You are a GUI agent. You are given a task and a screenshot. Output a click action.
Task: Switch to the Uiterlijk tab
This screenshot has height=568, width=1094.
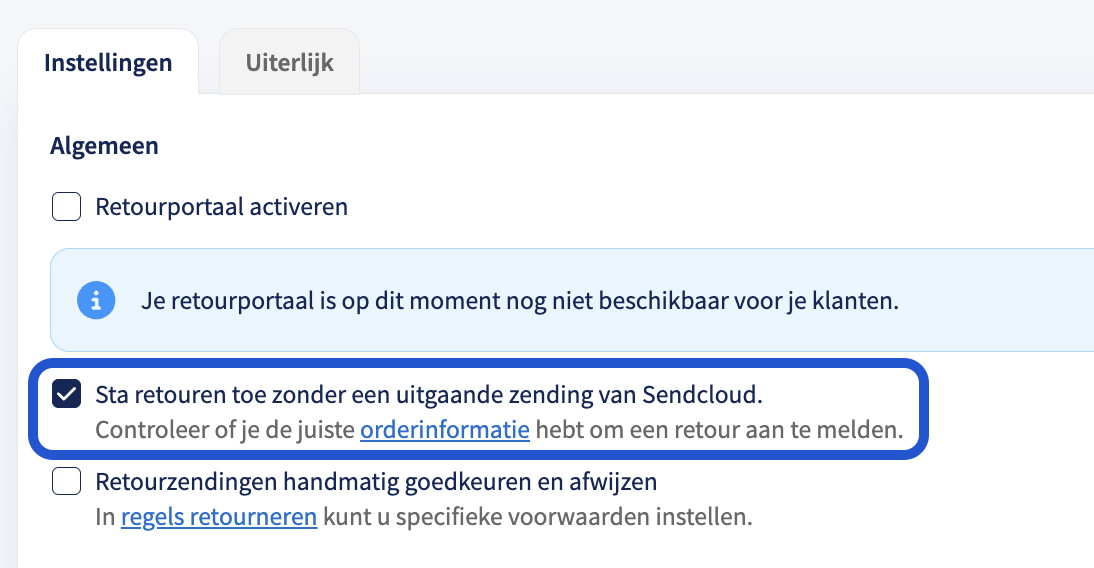click(x=290, y=62)
